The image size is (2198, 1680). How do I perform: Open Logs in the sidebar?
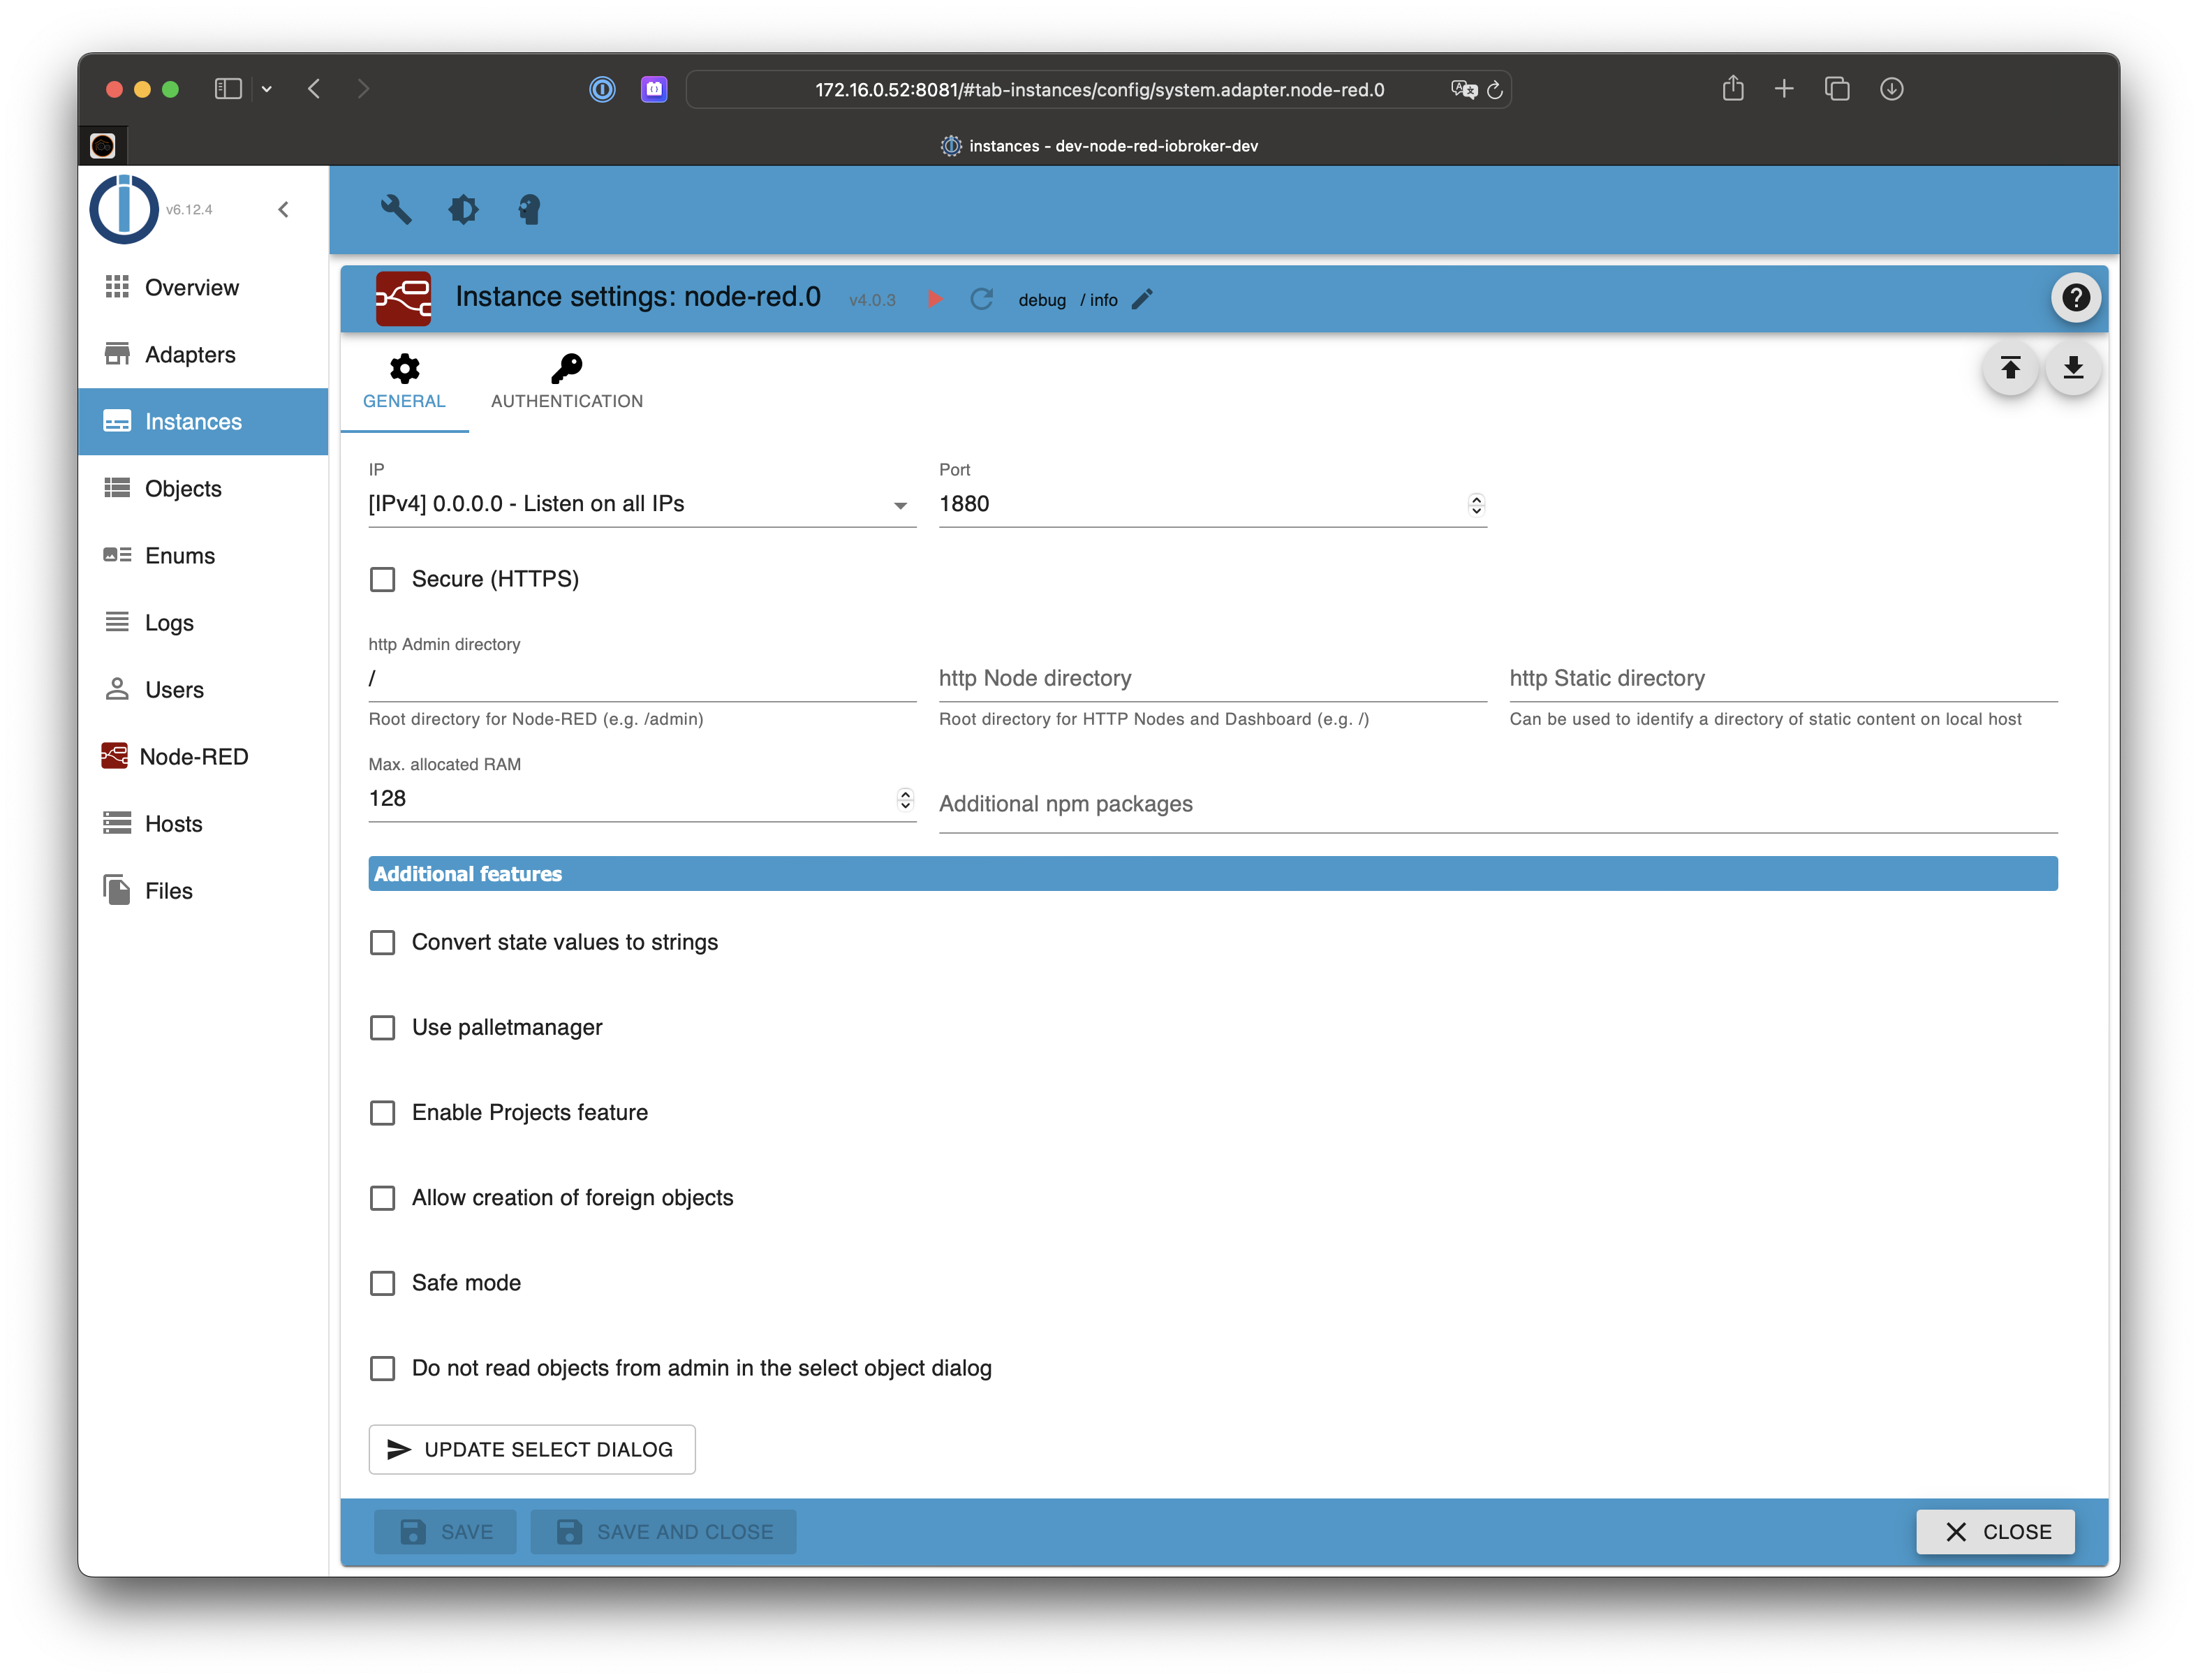coord(203,622)
